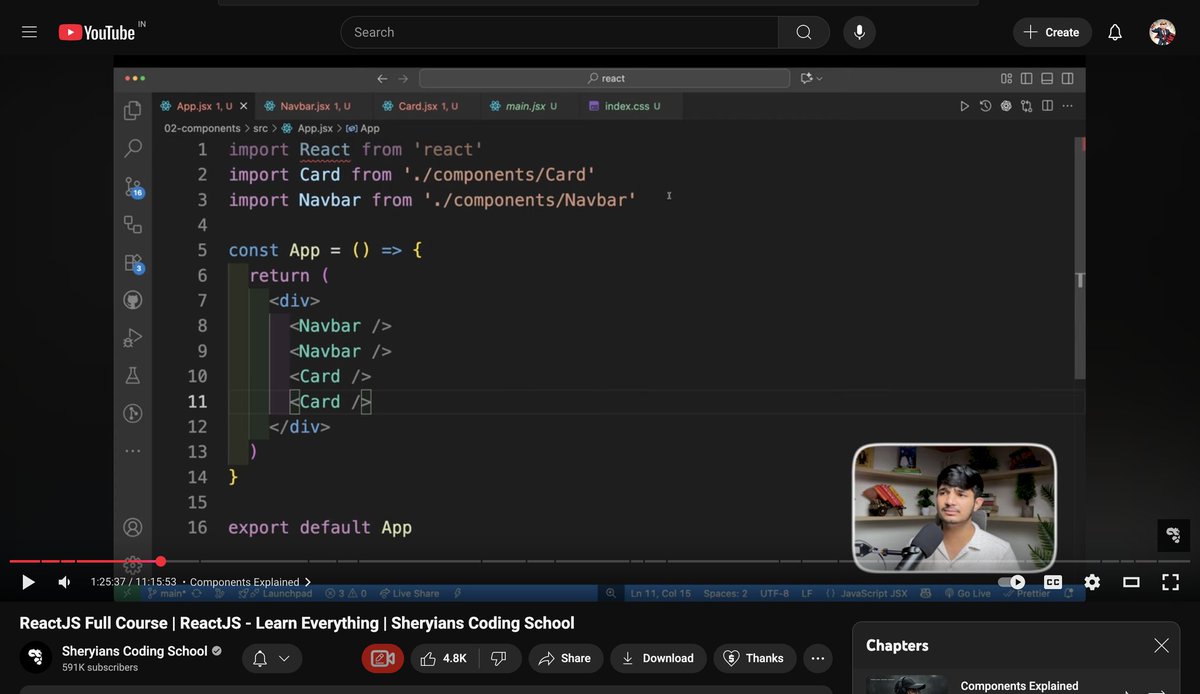Open the Testing flask icon
Screen dimensions: 1200x694
pos(132,376)
